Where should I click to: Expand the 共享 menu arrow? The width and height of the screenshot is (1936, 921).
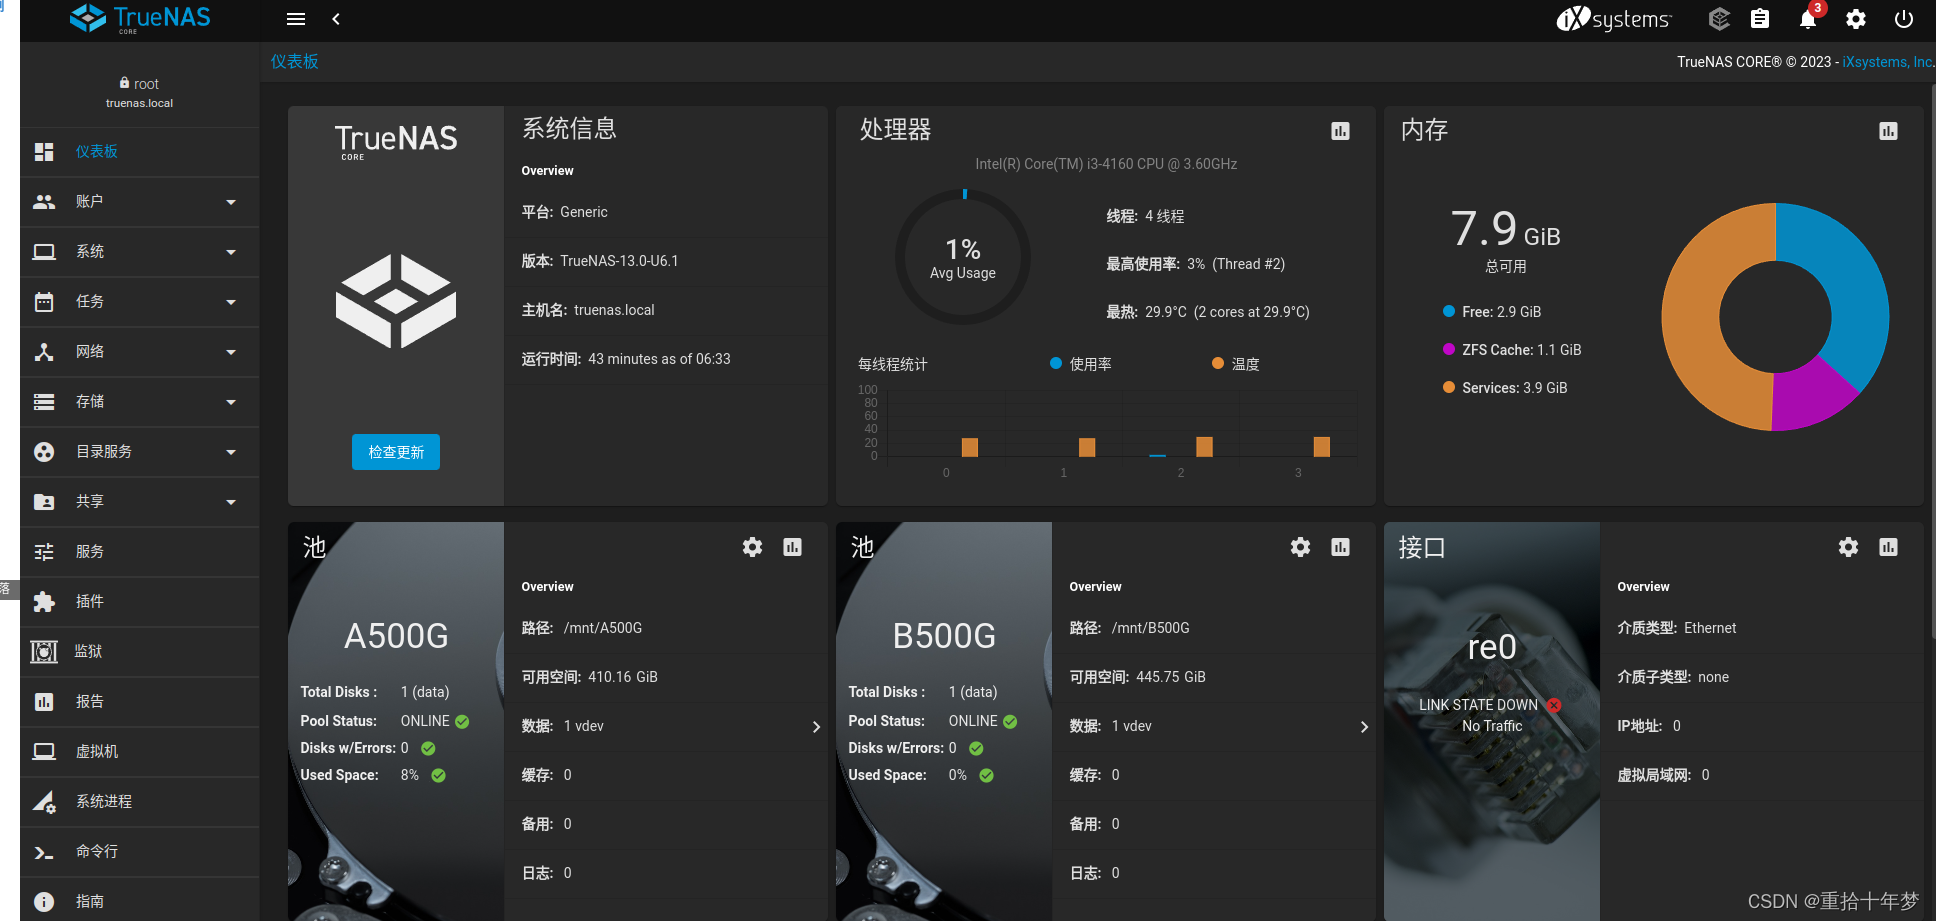[x=231, y=502]
